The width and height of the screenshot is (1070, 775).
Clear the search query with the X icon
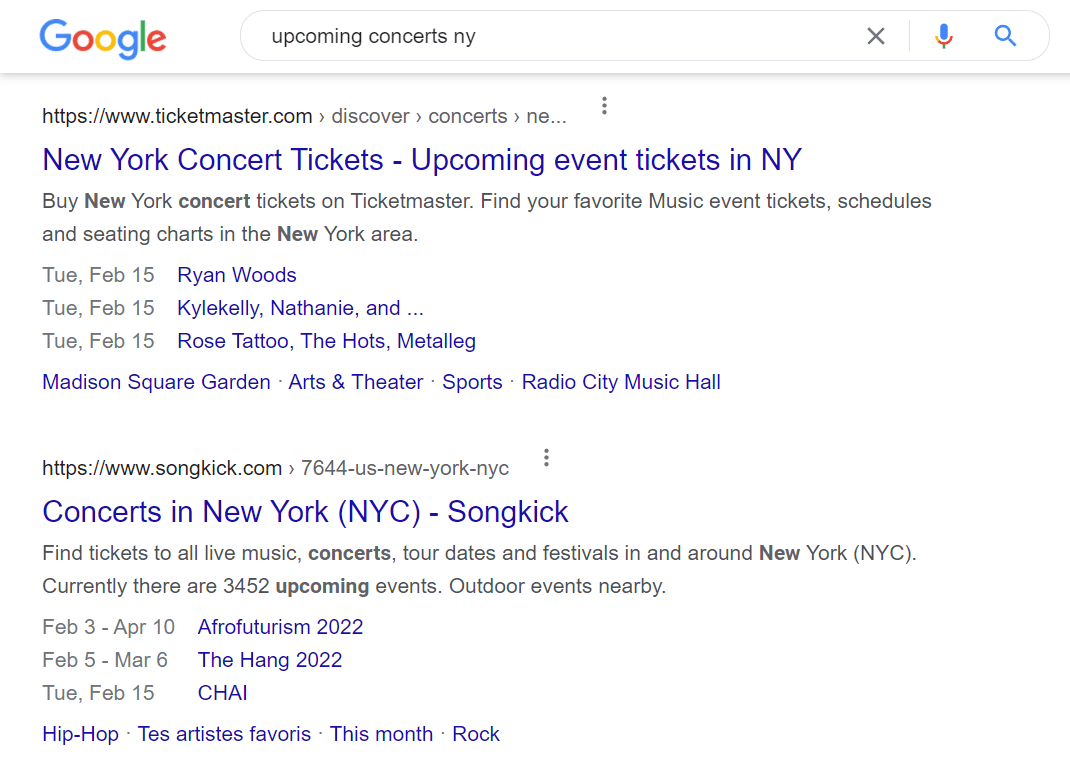click(876, 36)
